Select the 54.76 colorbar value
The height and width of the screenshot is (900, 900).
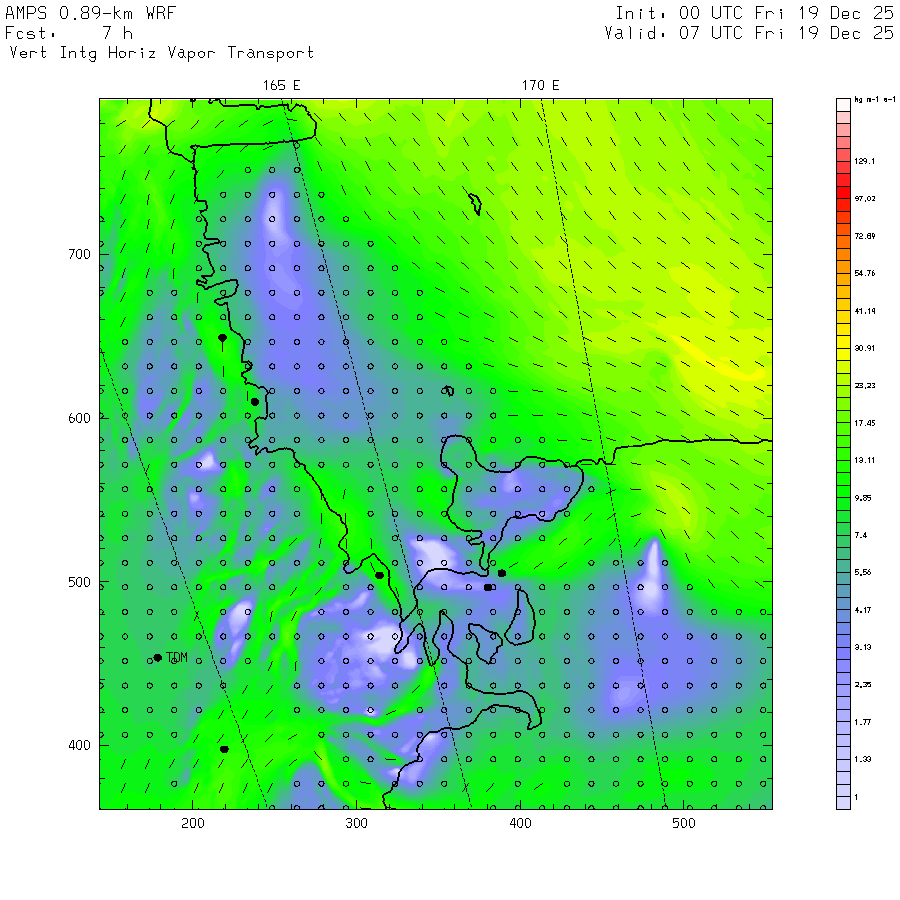point(864,273)
